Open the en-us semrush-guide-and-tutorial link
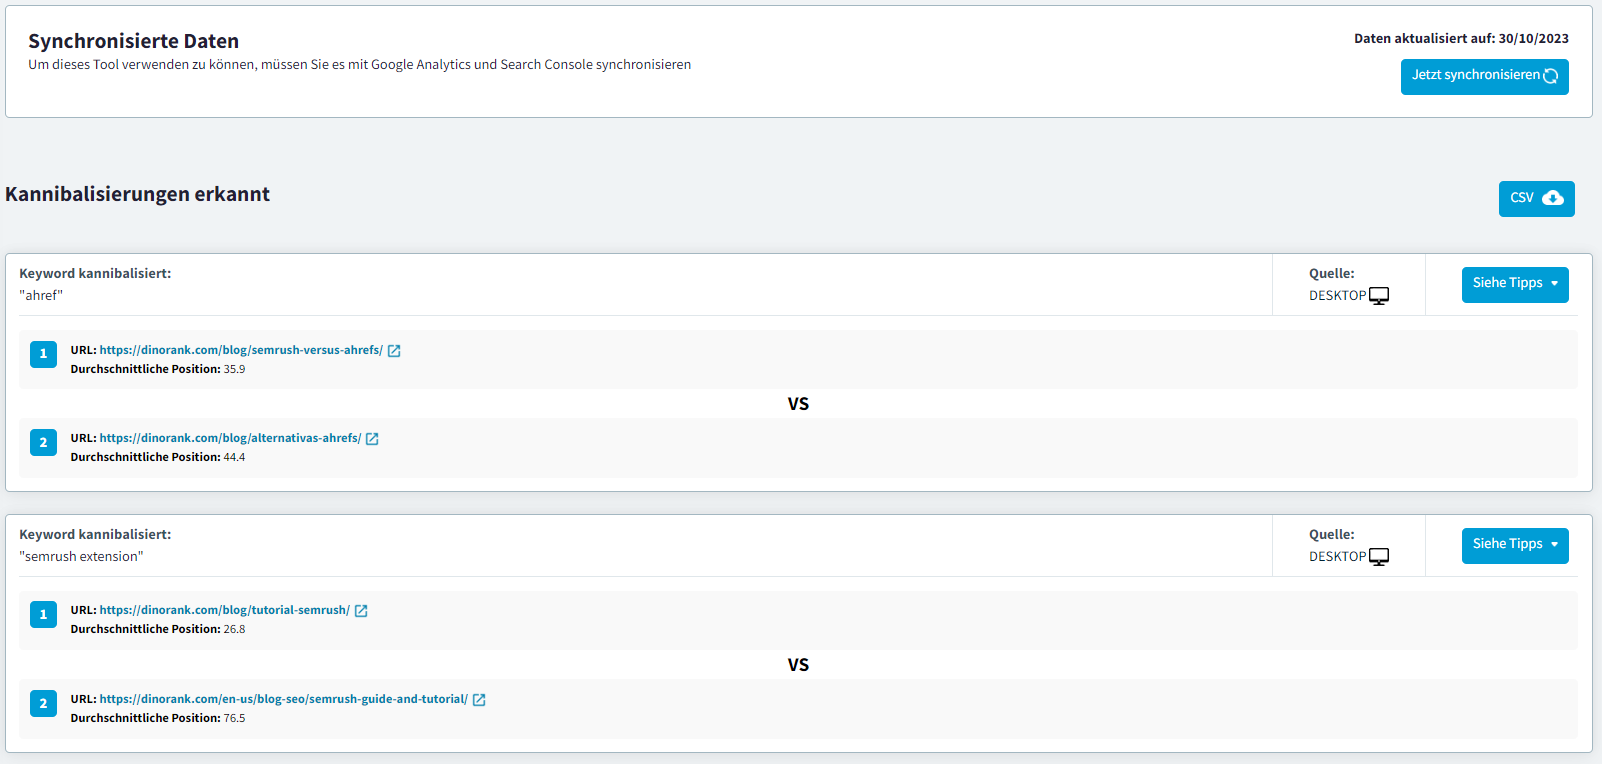 pos(283,700)
